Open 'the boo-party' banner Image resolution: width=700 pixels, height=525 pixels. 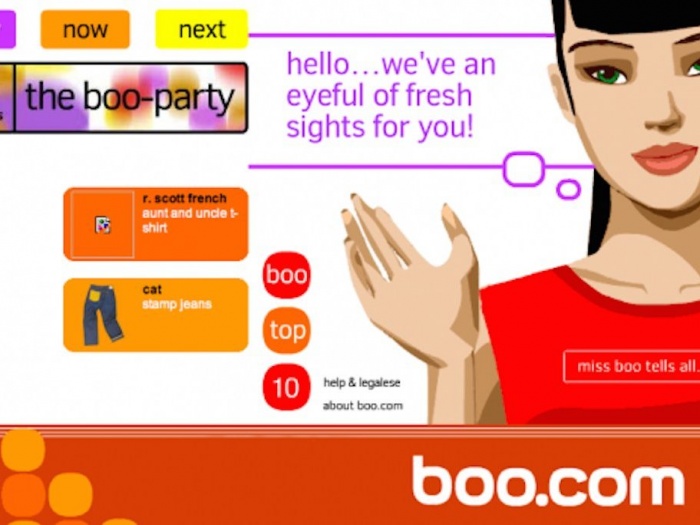[x=131, y=98]
